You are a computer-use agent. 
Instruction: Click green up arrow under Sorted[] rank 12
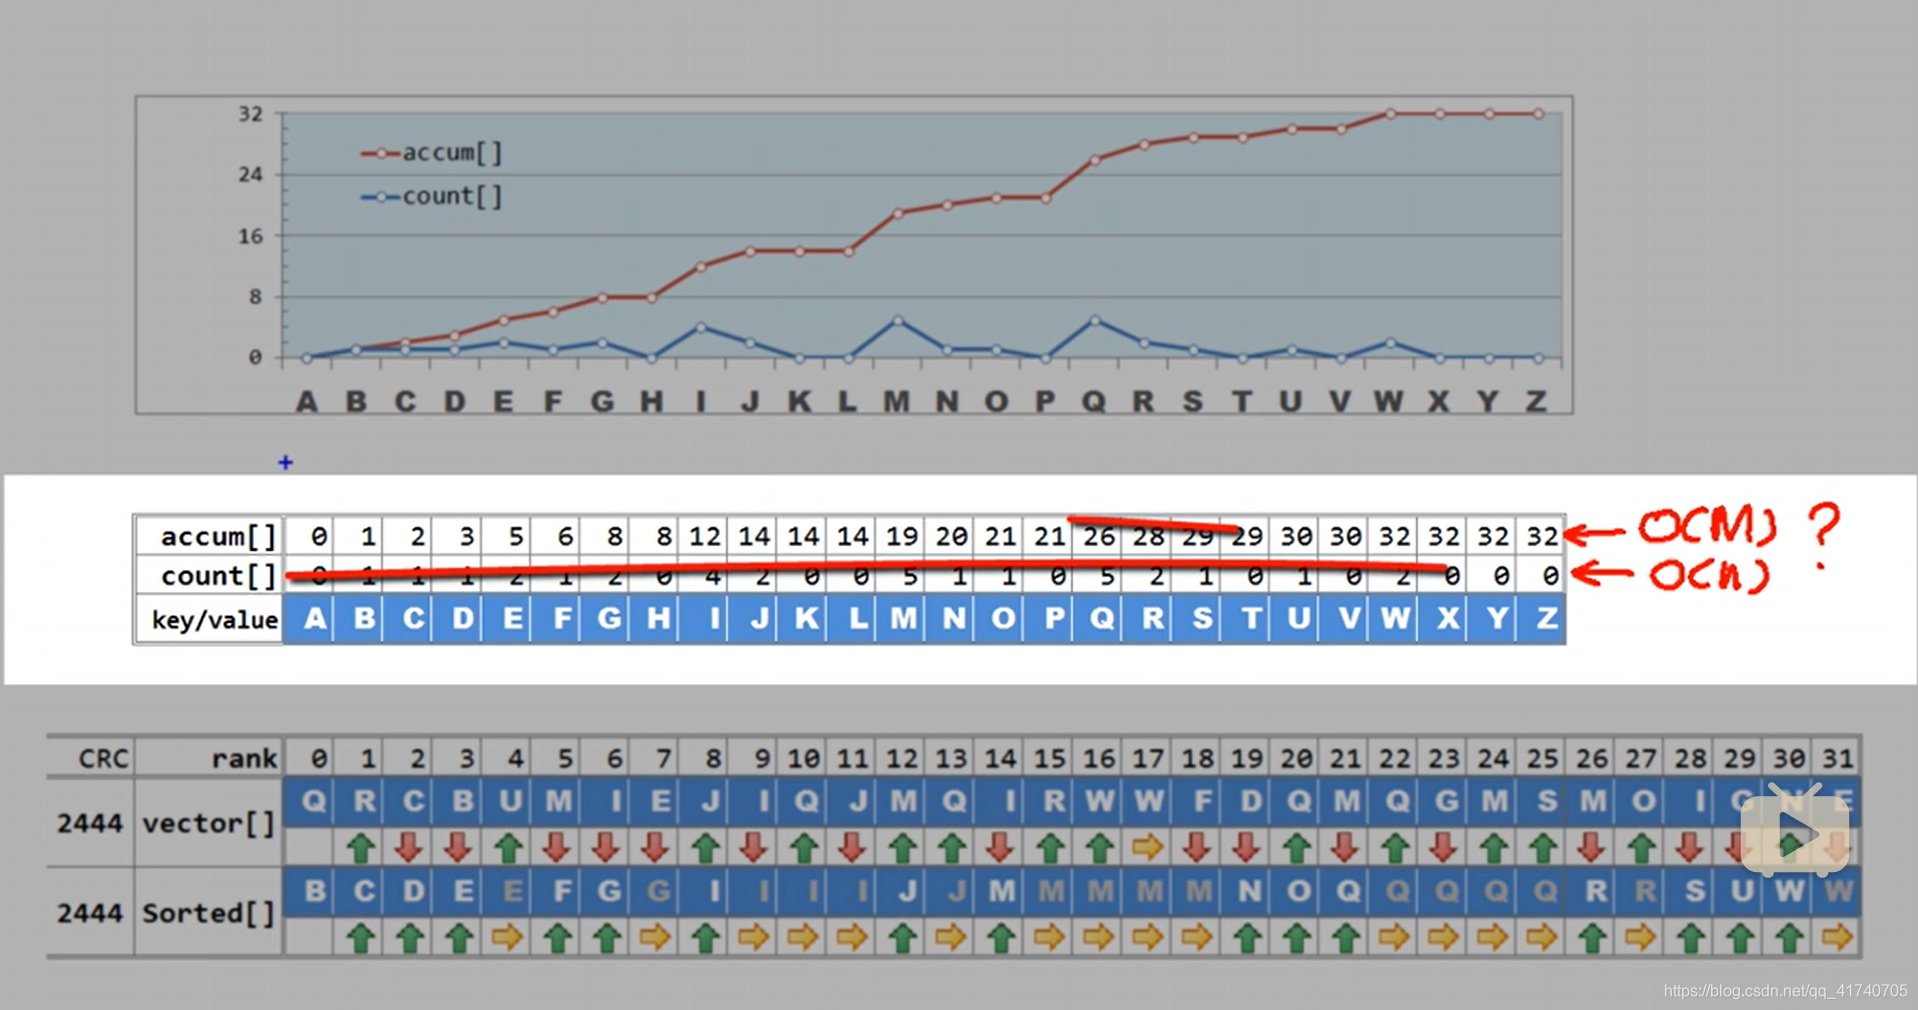pyautogui.click(x=902, y=938)
